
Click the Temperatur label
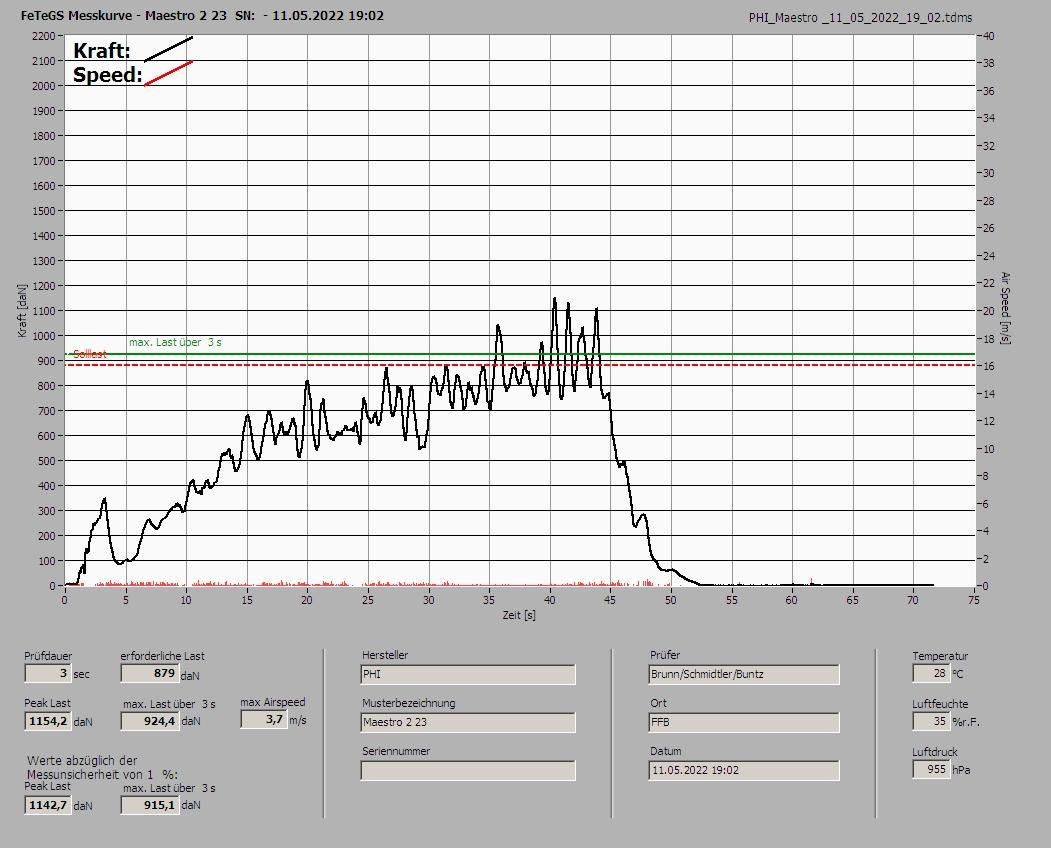click(x=940, y=656)
